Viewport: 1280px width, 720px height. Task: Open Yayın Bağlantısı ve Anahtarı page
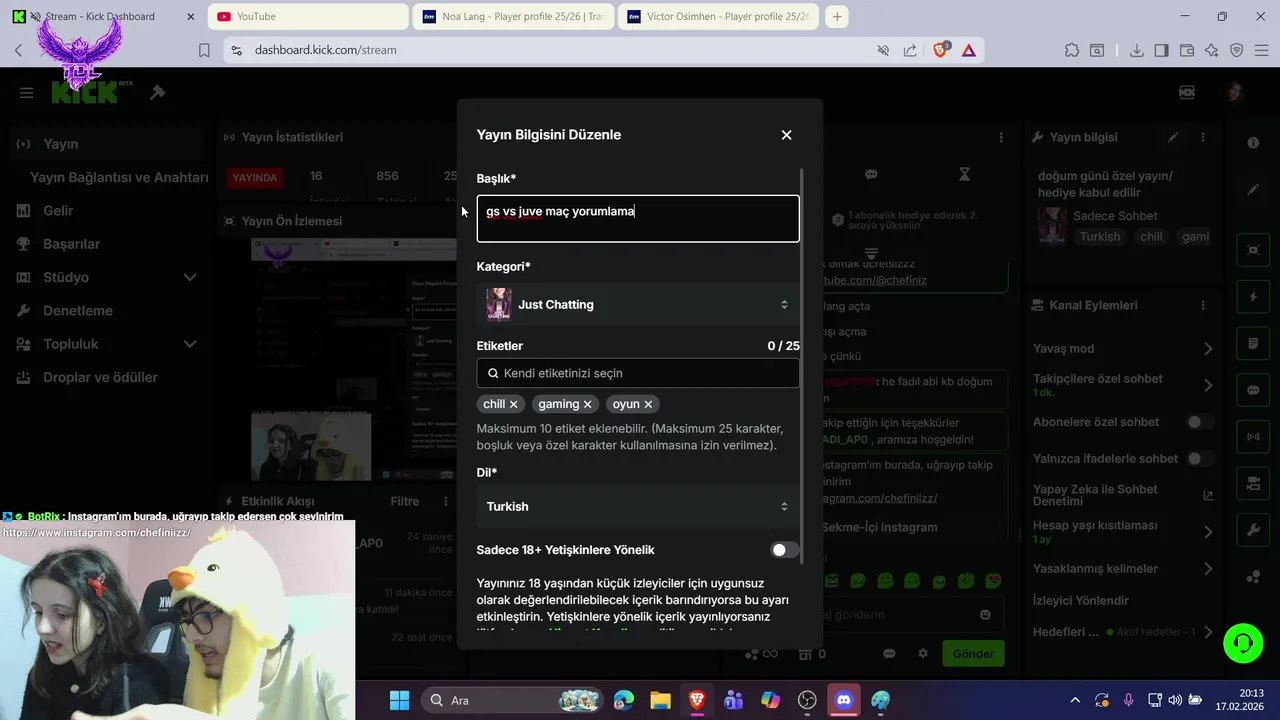119,177
